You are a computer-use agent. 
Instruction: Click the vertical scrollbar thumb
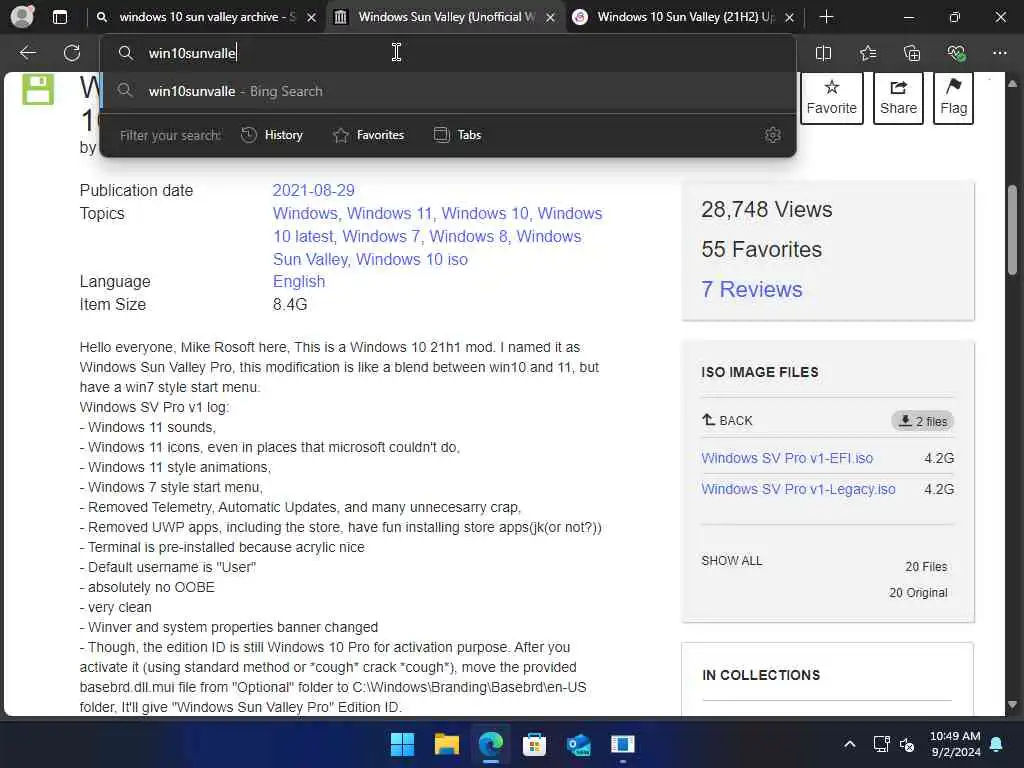(x=1012, y=230)
